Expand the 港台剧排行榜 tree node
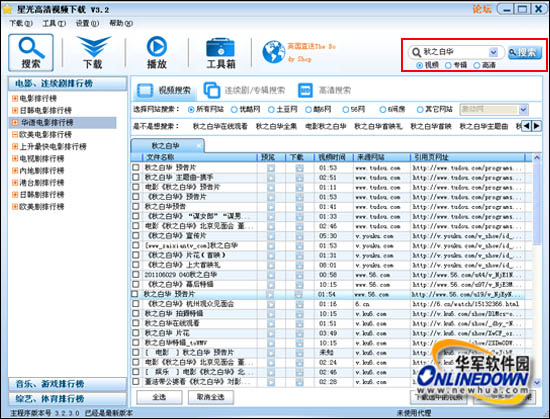Viewport: 550px width, 419px height. coord(15,182)
